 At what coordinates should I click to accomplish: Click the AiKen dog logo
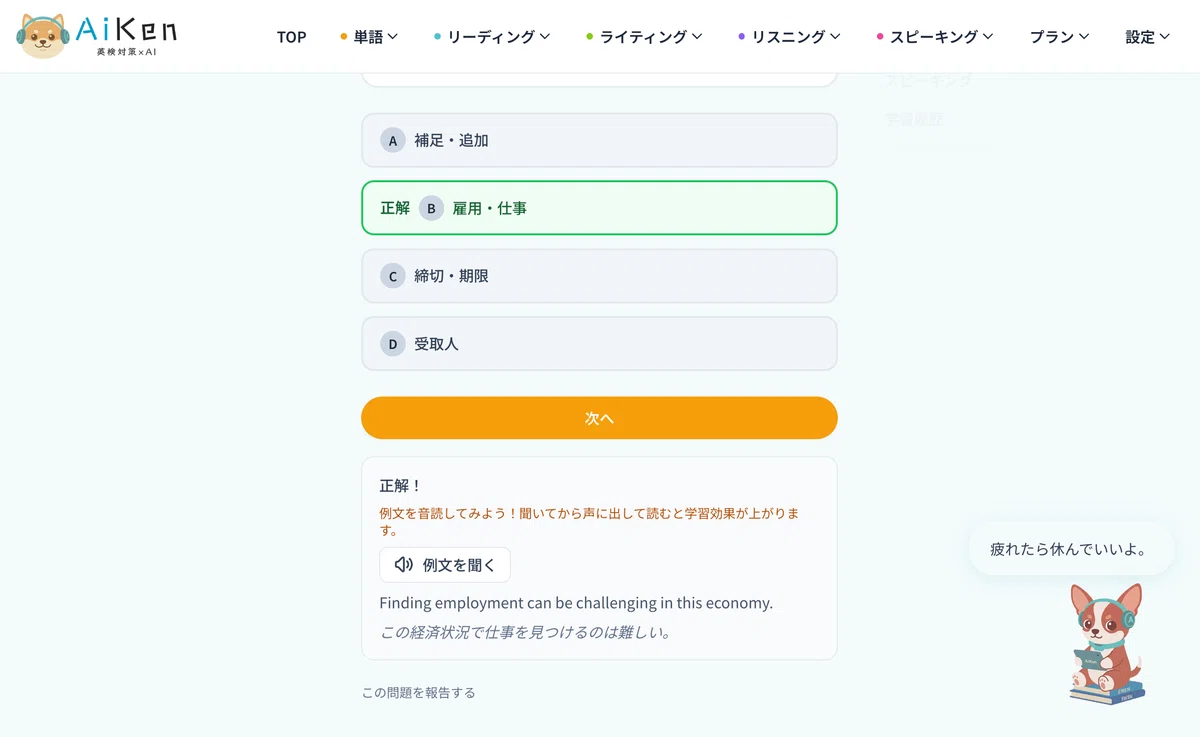point(96,36)
